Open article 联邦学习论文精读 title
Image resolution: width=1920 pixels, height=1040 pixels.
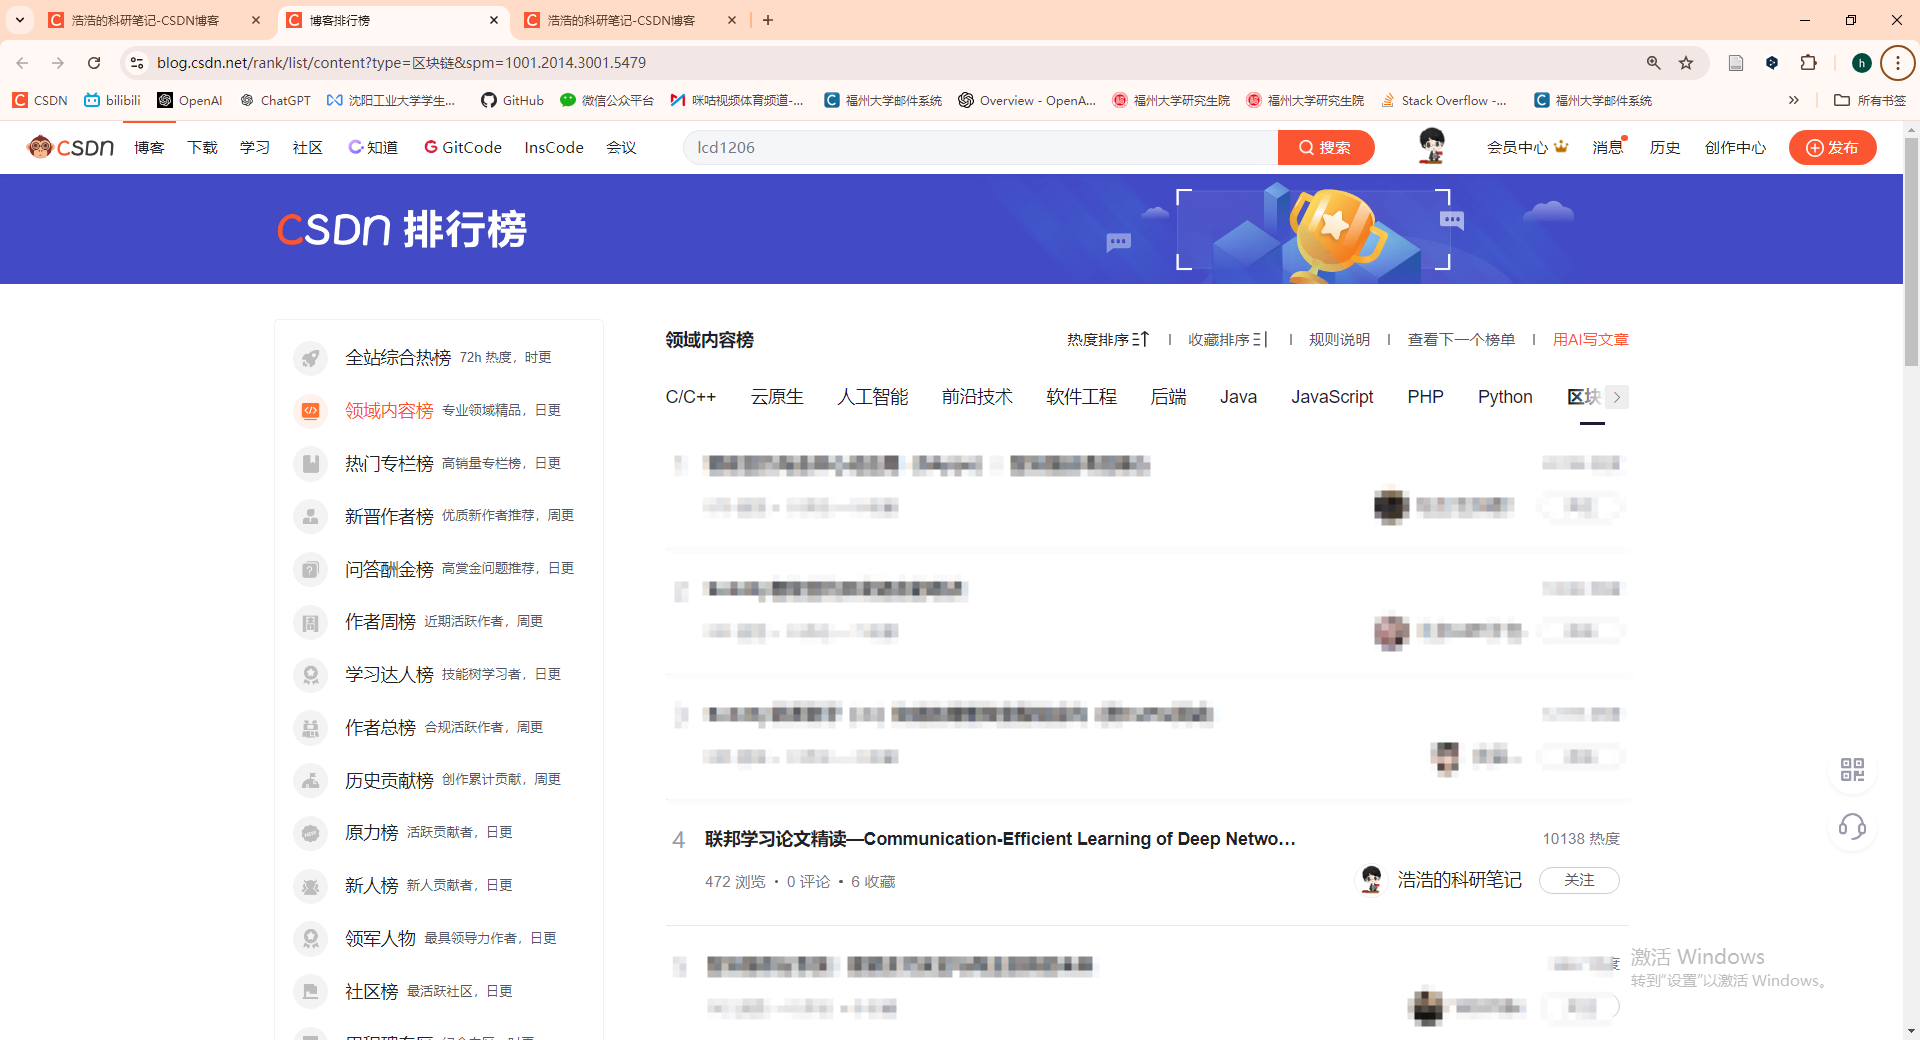[x=1000, y=839]
